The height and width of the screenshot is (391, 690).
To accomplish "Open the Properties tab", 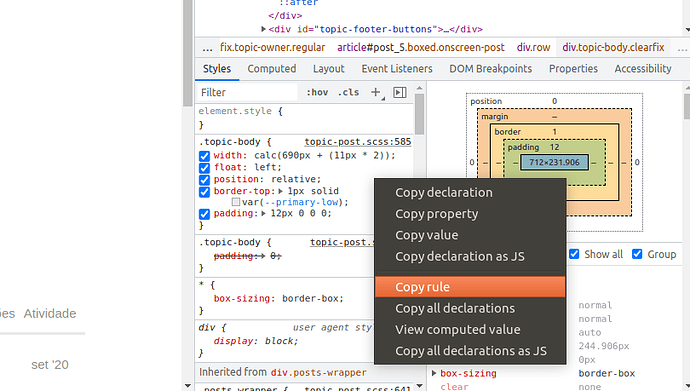I will click(x=573, y=69).
